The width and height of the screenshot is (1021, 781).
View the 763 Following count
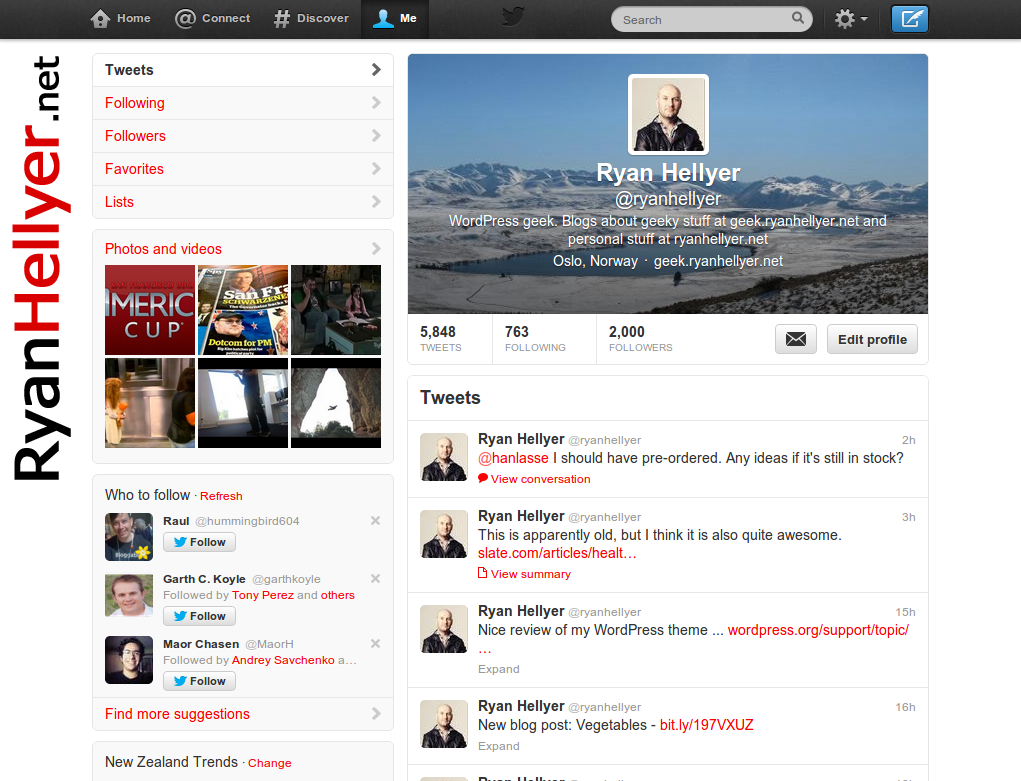point(535,339)
